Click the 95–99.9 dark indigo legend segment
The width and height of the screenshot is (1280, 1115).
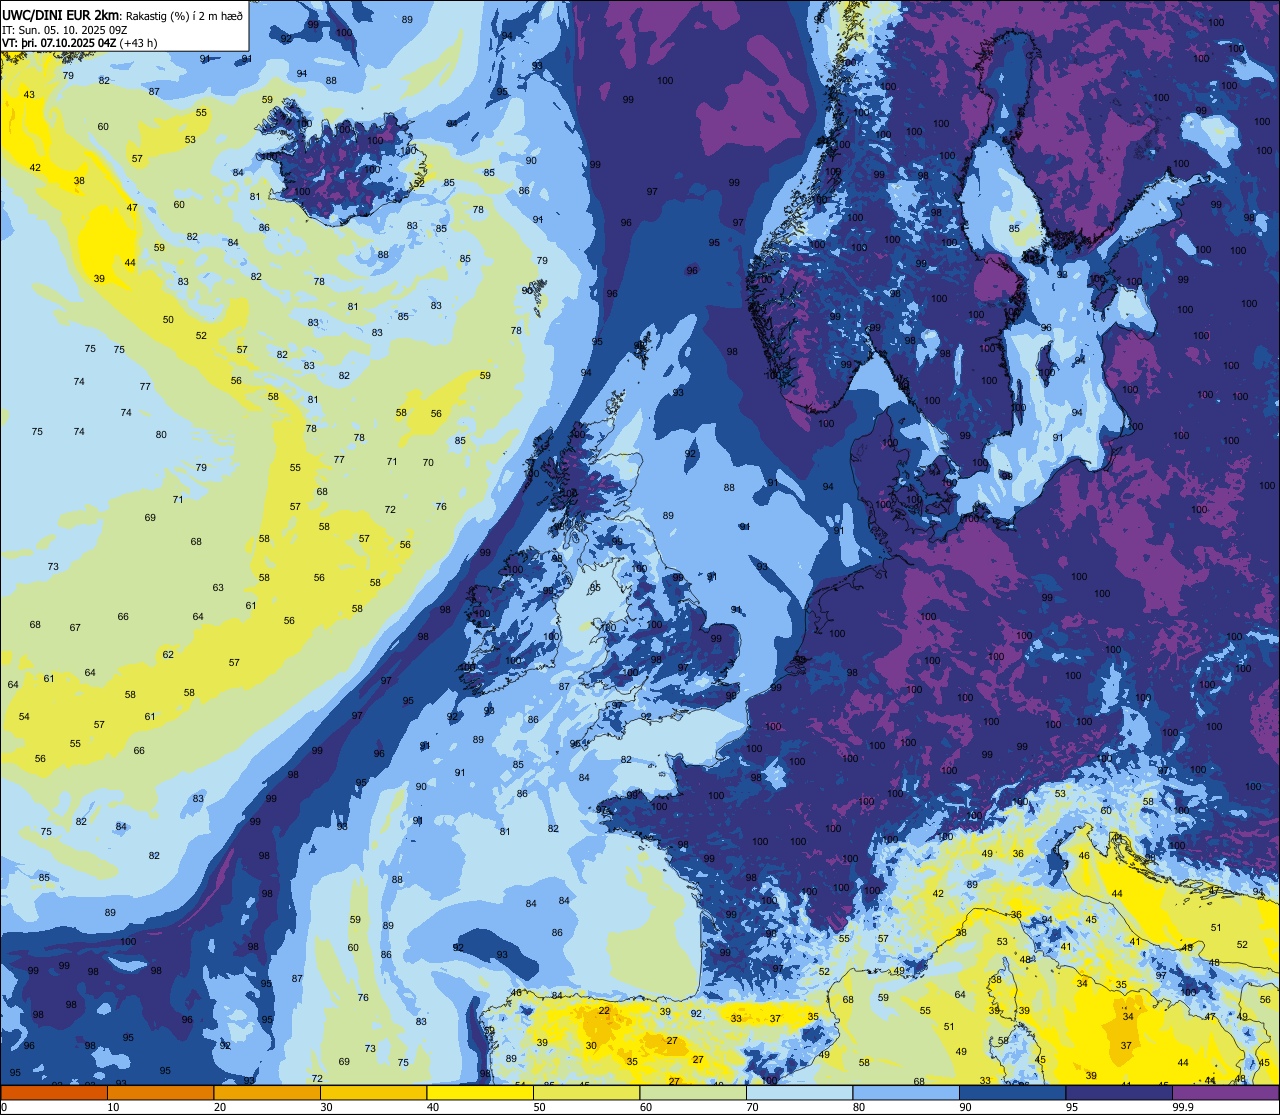[1119, 1093]
